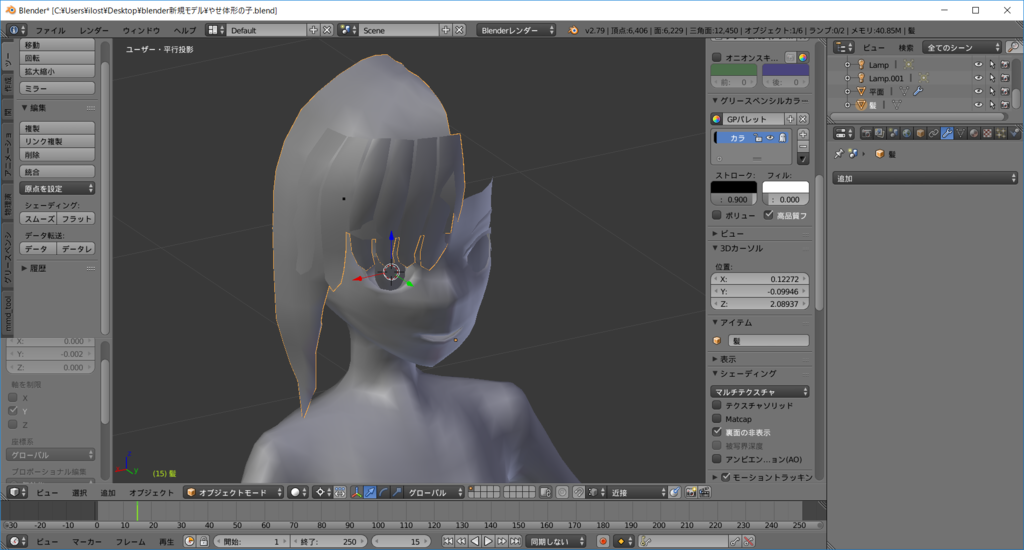The width and height of the screenshot is (1024, 550).
Task: Open the ウィンドウ menu
Action: pyautogui.click(x=141, y=31)
